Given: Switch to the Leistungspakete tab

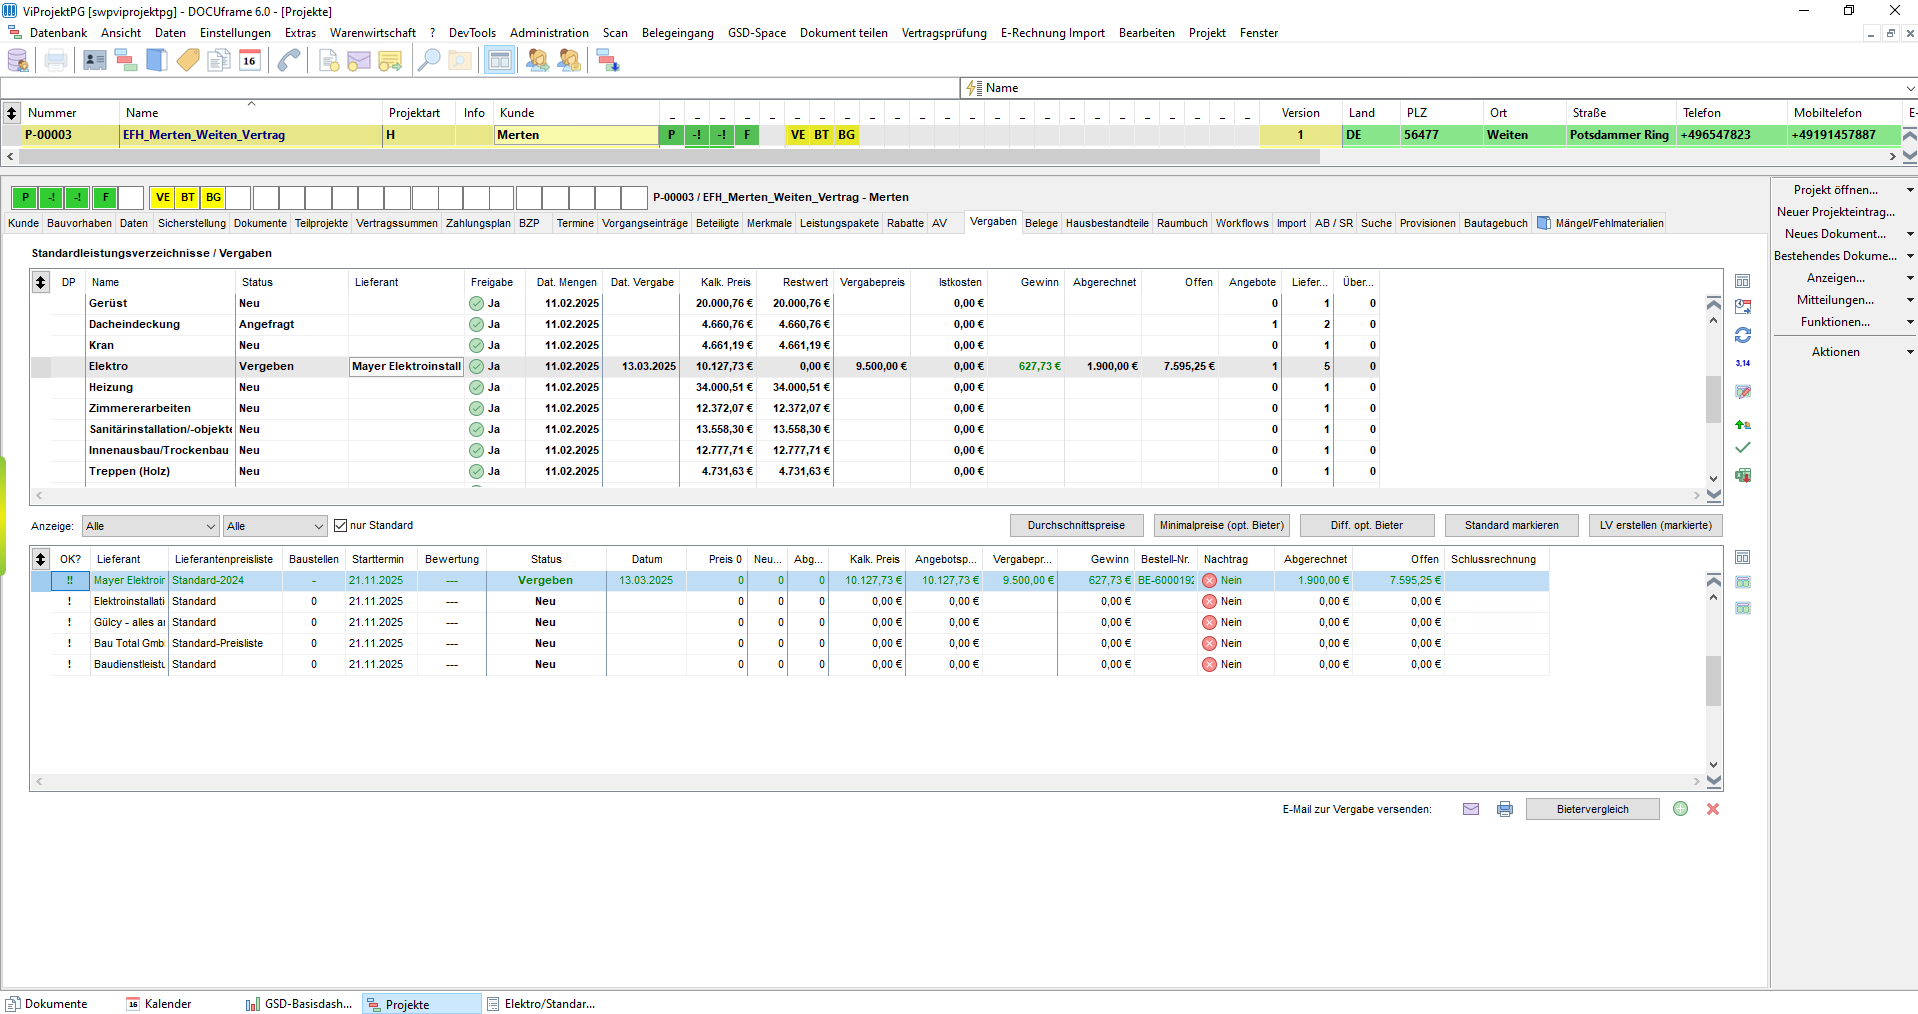Looking at the screenshot, I should [839, 223].
